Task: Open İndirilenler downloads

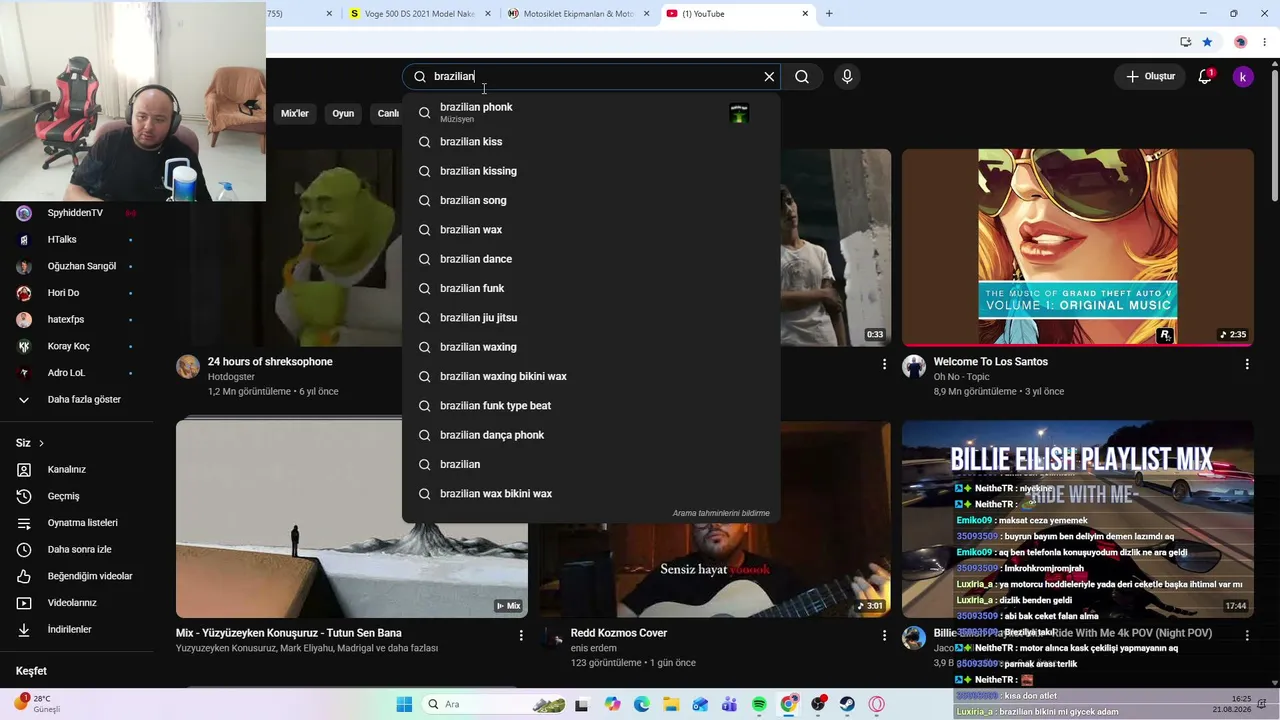Action: [77, 630]
